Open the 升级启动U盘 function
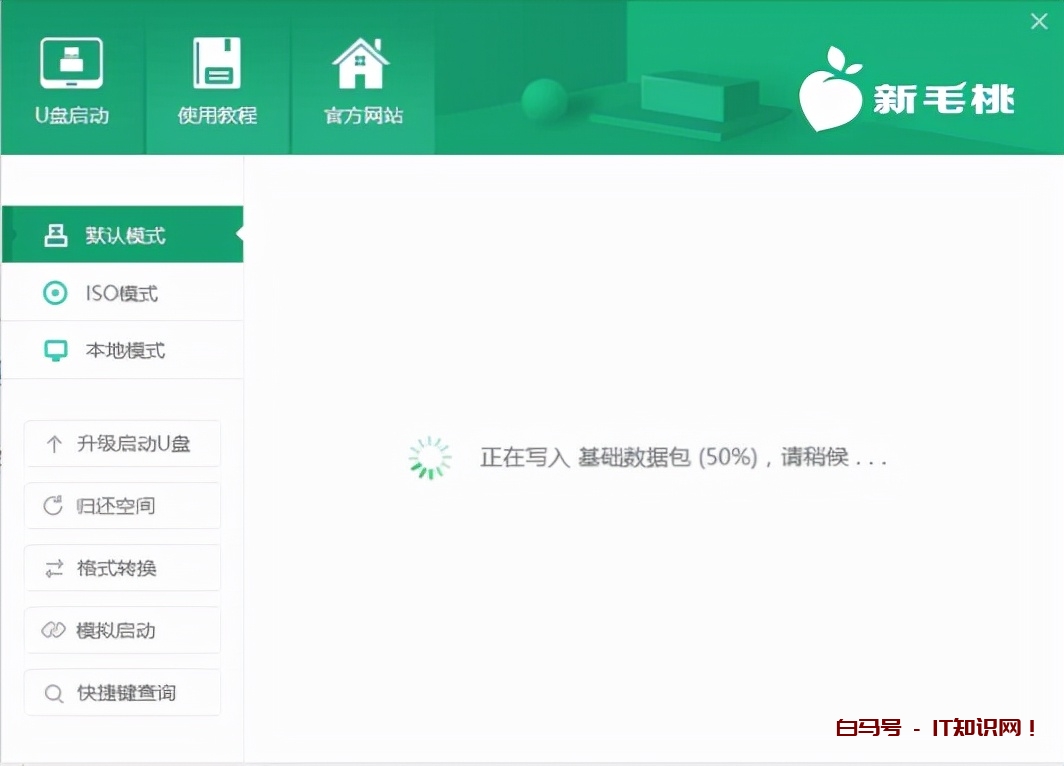 [x=120, y=443]
